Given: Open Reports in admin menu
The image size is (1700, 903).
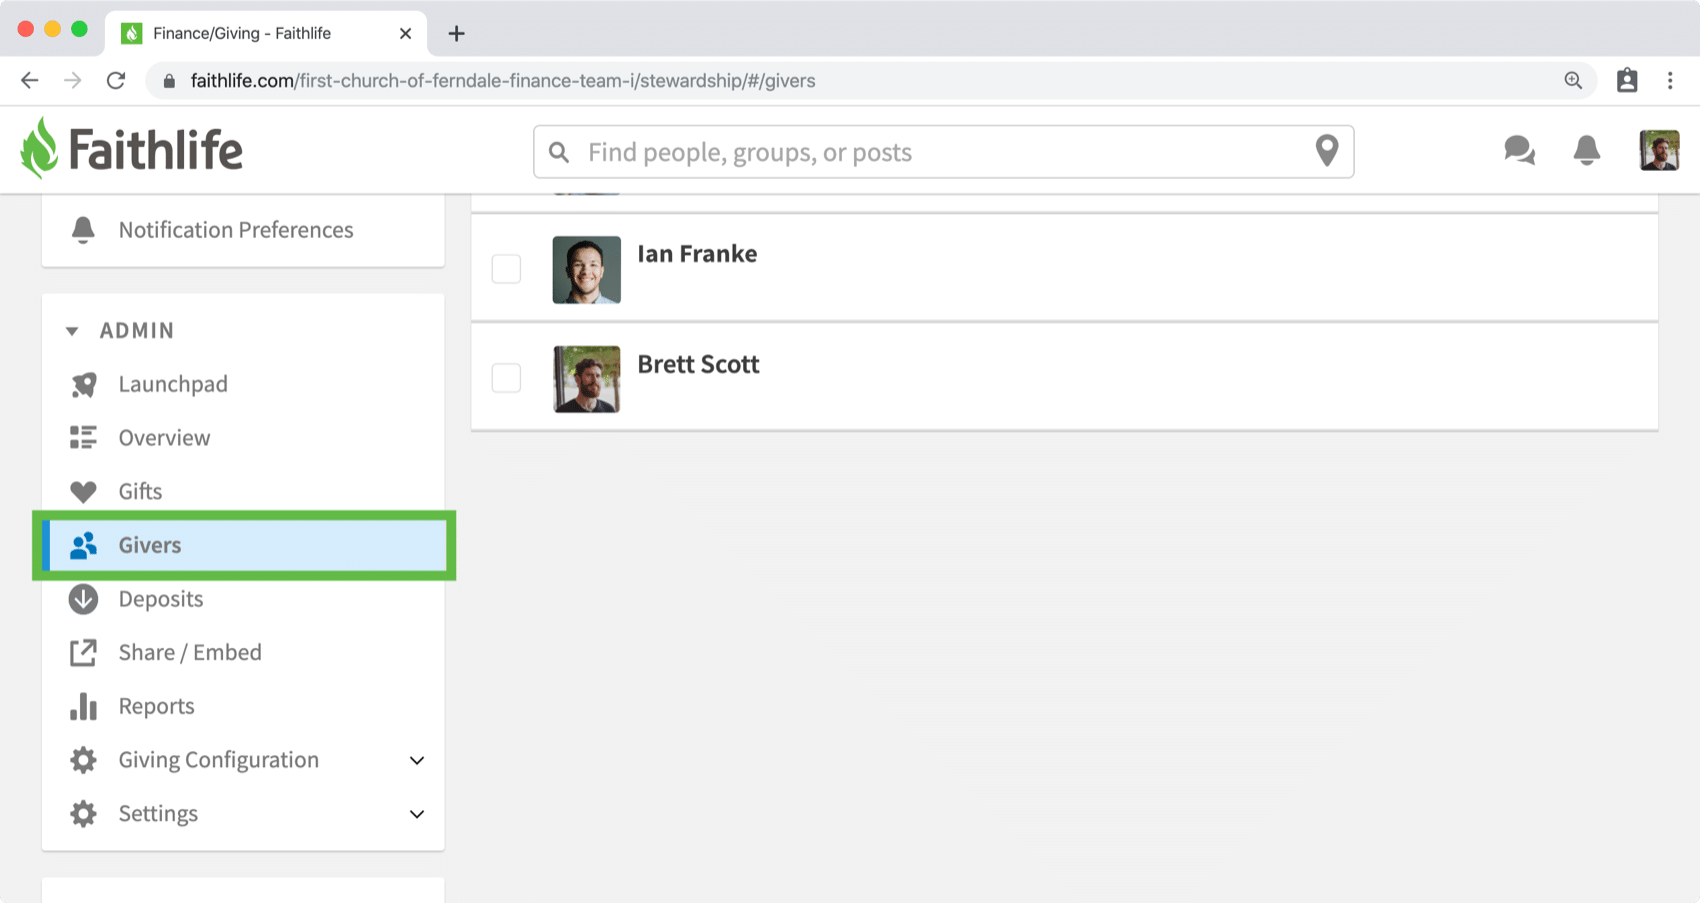Looking at the screenshot, I should pos(156,707).
